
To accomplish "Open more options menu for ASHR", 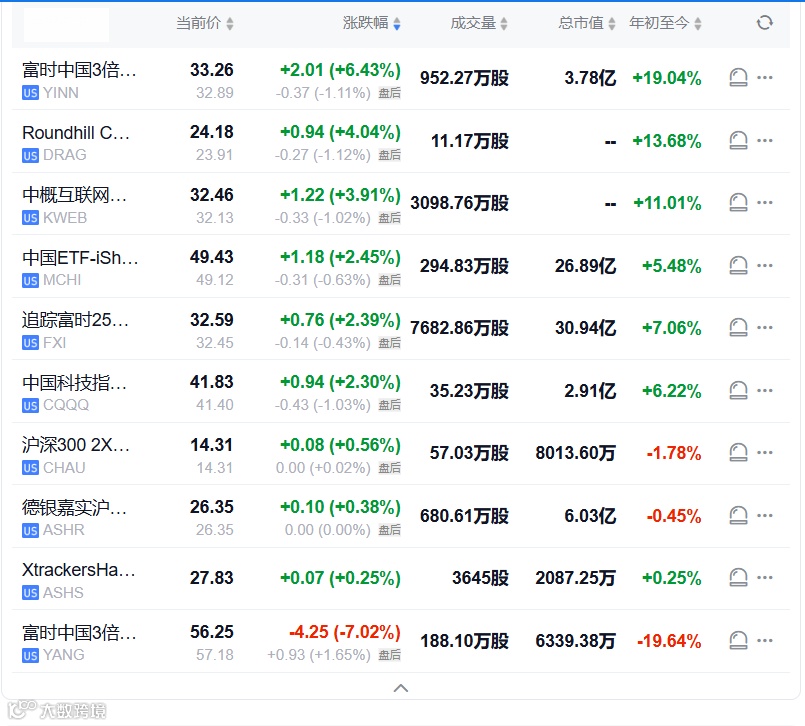I will (x=765, y=515).
